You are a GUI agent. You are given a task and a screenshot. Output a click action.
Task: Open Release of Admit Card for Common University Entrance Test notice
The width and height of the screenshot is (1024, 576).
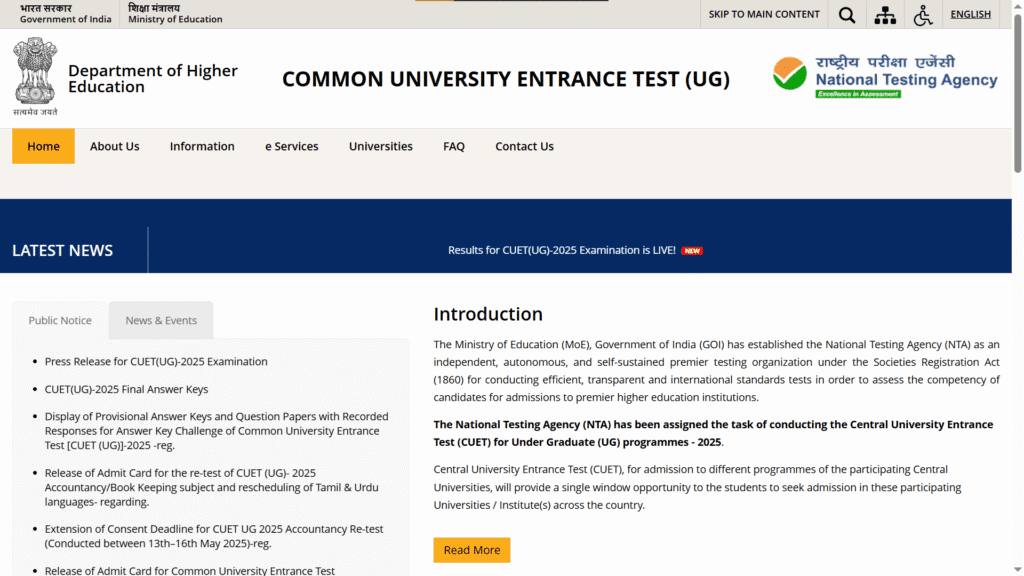coord(189,570)
